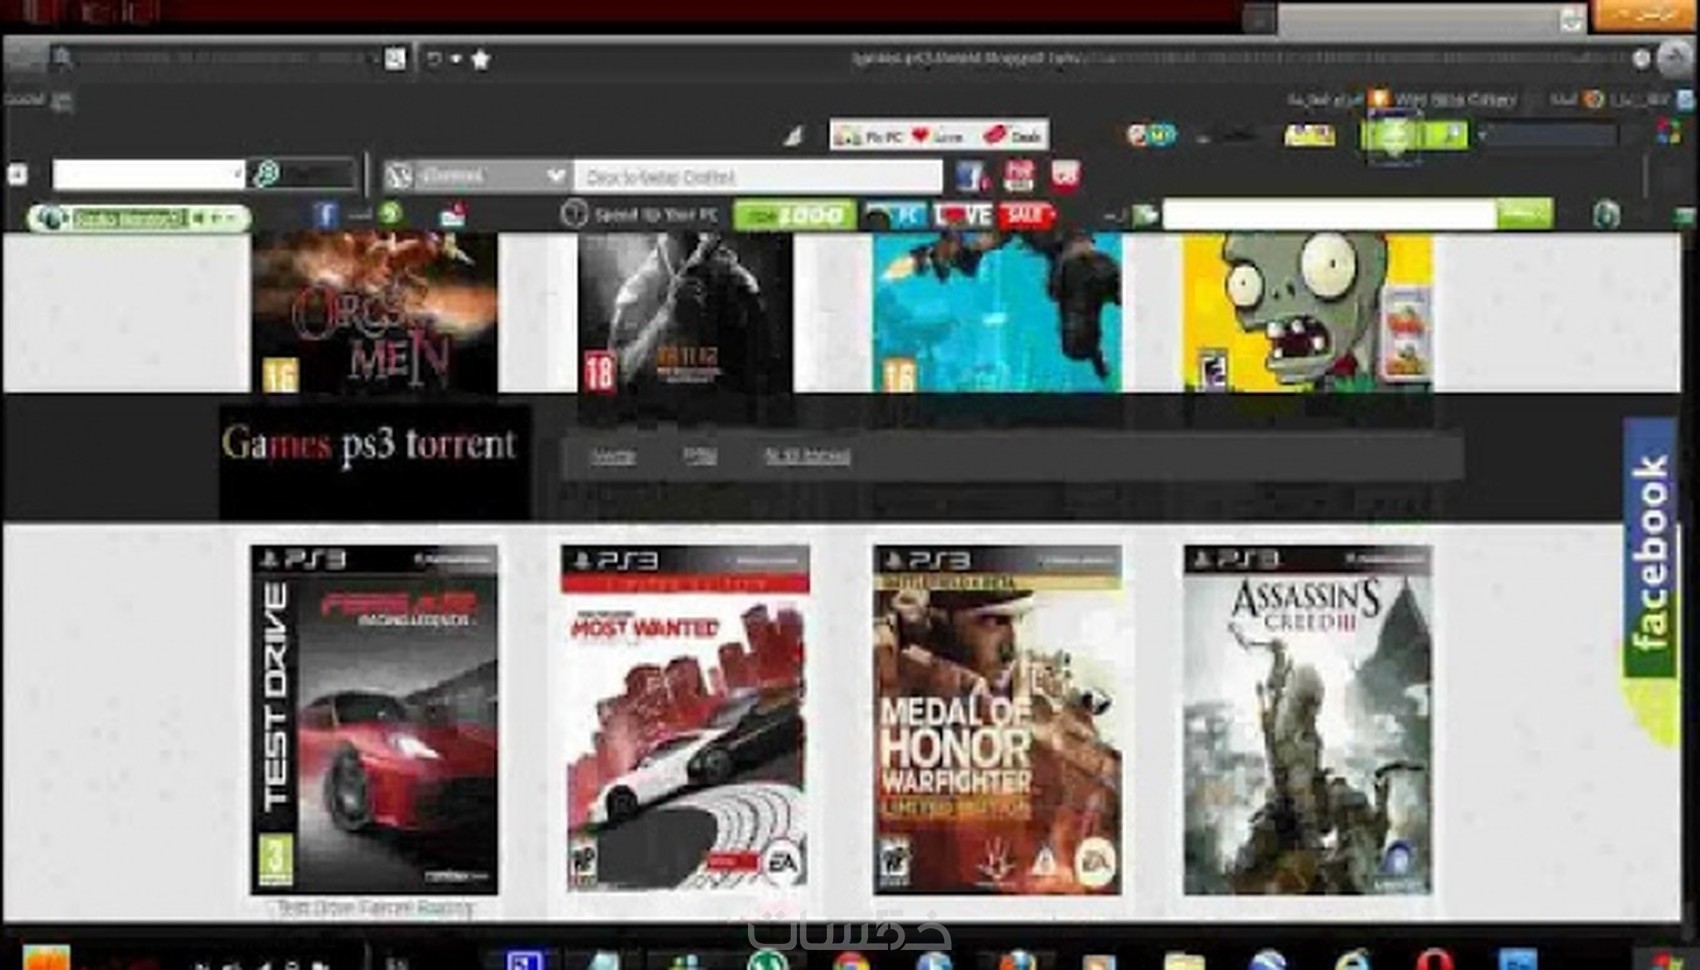Open the zombie game cover with yellow background
Image resolution: width=1700 pixels, height=970 pixels.
tap(1308, 312)
